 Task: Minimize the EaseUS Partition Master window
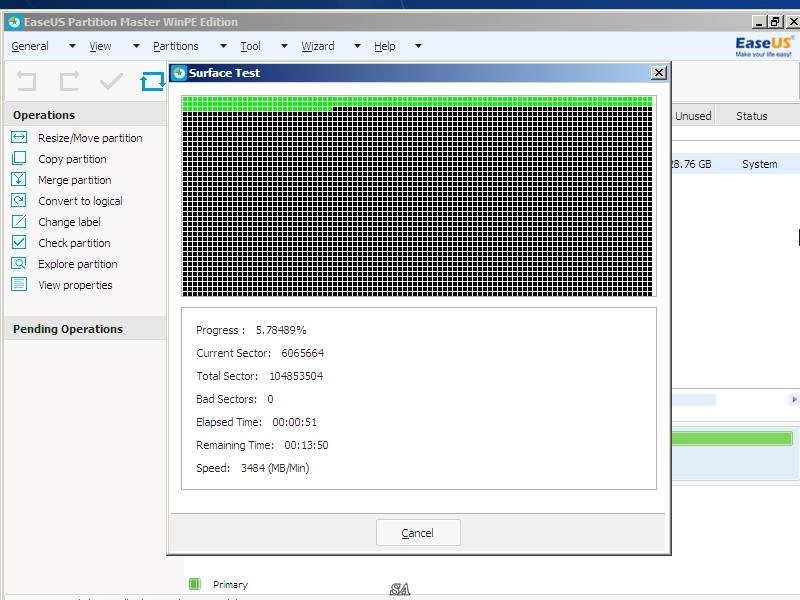pyautogui.click(x=759, y=21)
